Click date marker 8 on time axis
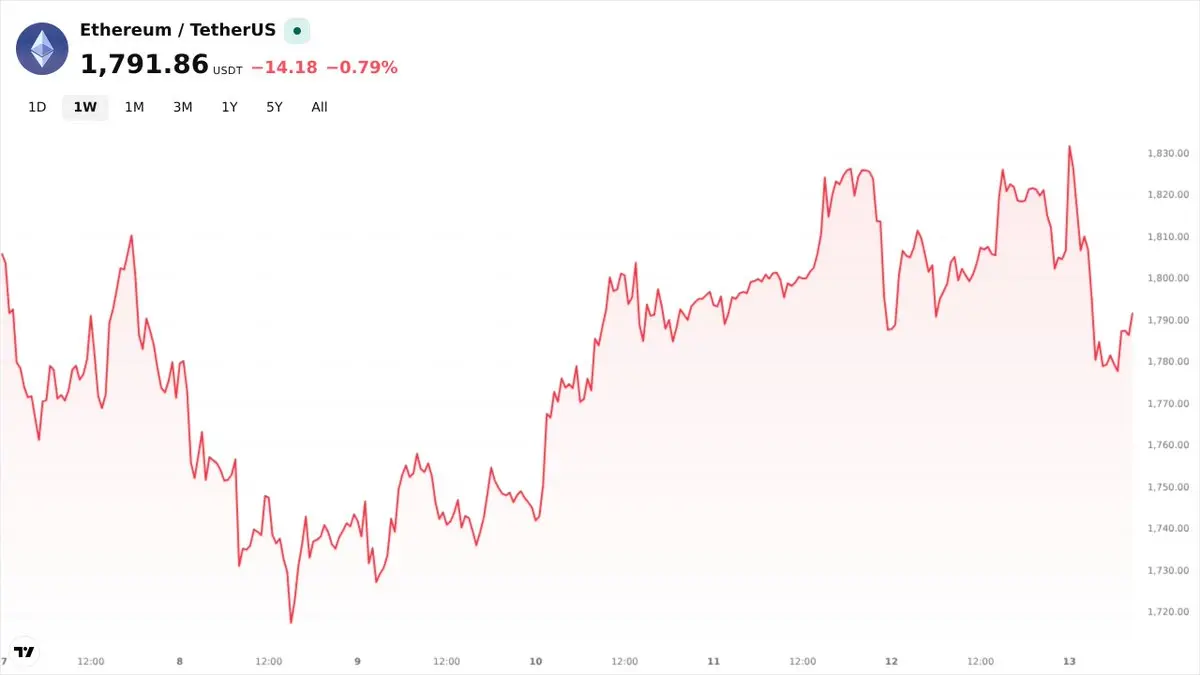The width and height of the screenshot is (1200, 675). pyautogui.click(x=180, y=661)
